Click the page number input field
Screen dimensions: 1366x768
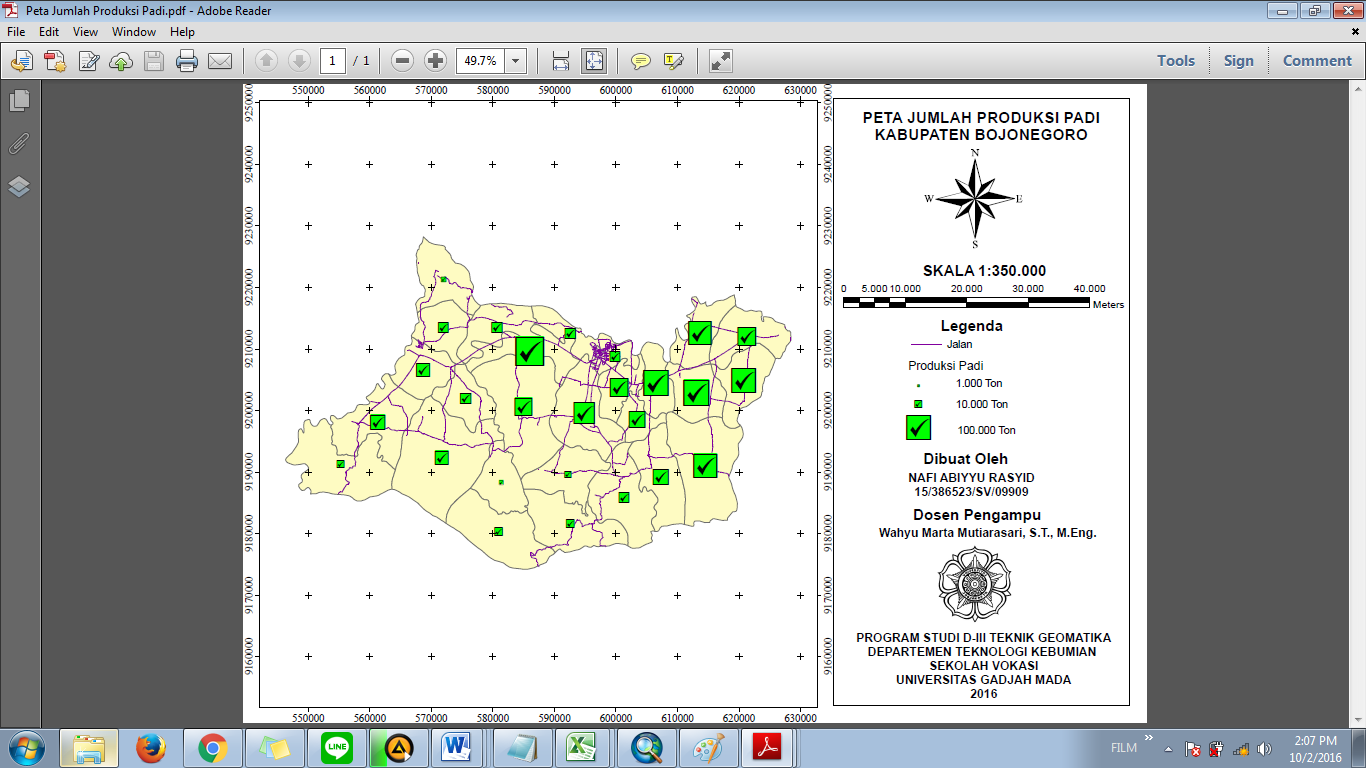point(333,61)
